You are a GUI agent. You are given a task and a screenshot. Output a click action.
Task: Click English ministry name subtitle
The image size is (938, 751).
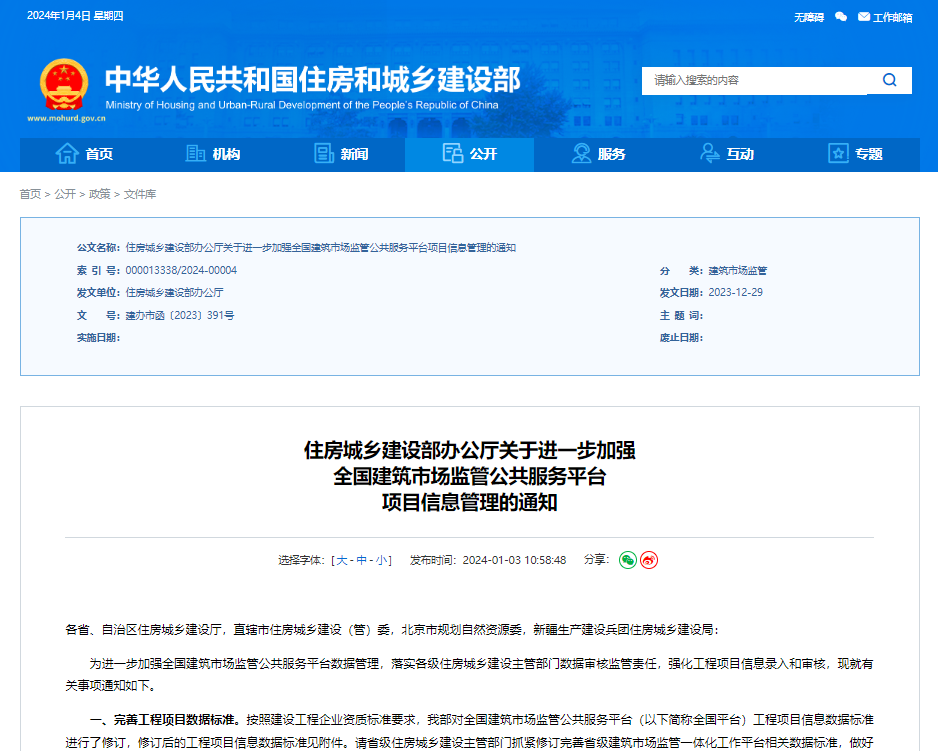302,105
